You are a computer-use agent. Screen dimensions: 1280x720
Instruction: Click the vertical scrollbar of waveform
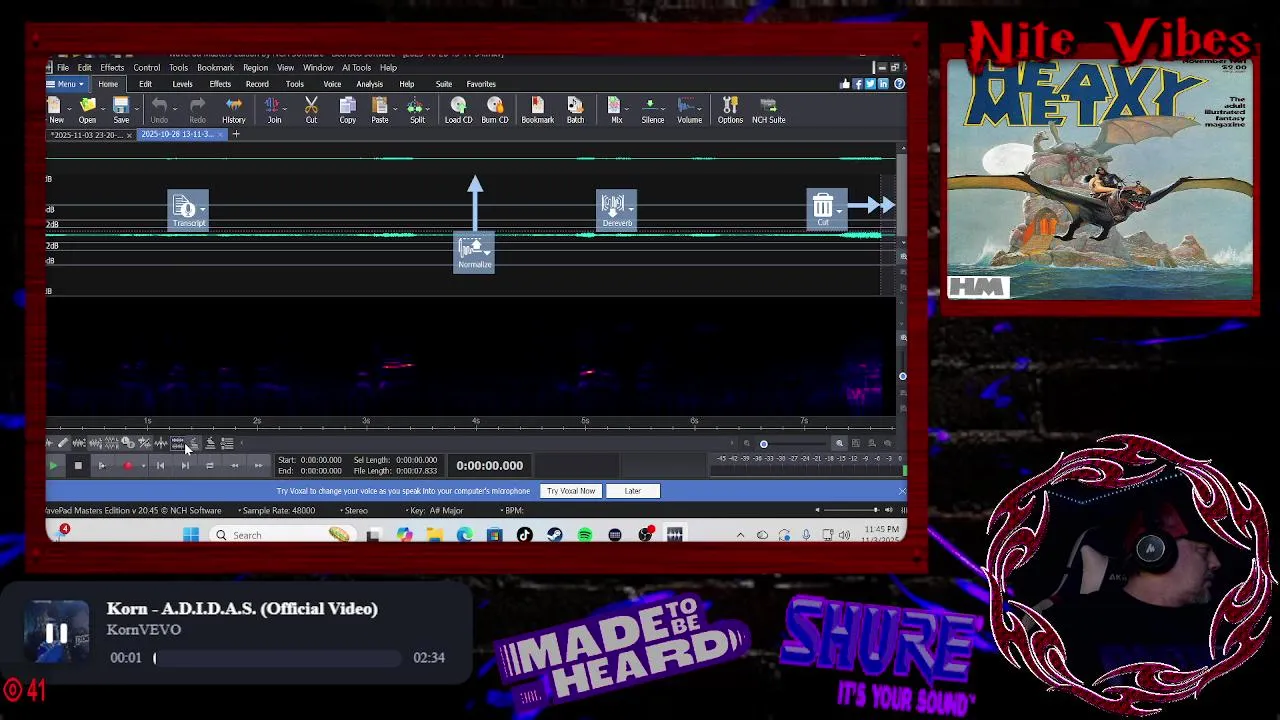tap(902, 195)
